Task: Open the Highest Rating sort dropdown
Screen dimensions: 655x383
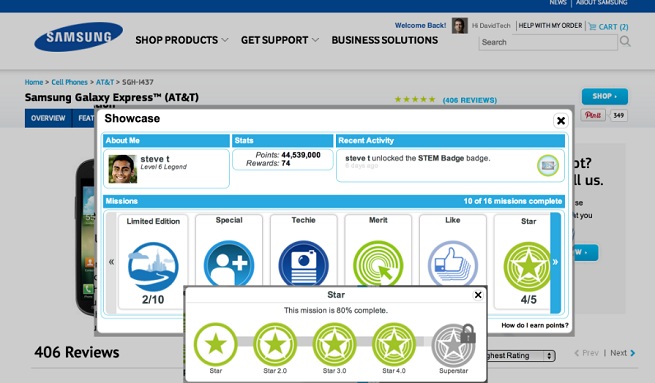Action: (520, 355)
